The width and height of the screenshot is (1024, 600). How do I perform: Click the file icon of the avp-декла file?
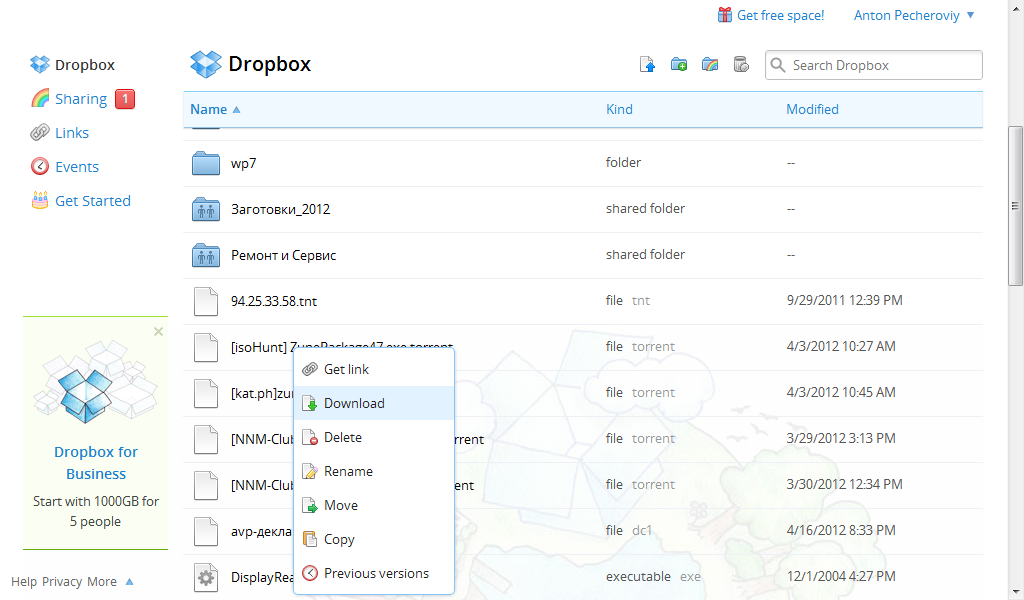(206, 531)
